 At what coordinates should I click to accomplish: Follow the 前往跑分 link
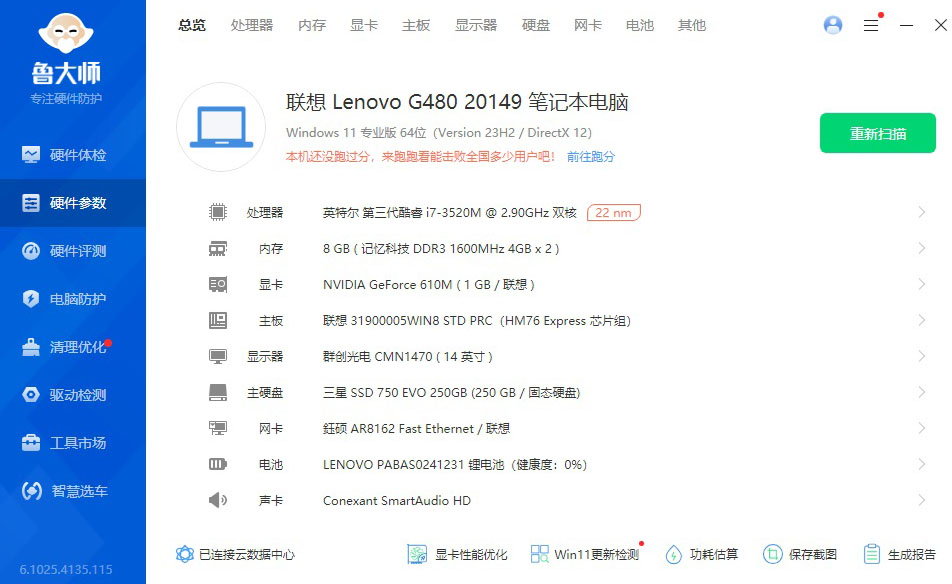(x=591, y=157)
